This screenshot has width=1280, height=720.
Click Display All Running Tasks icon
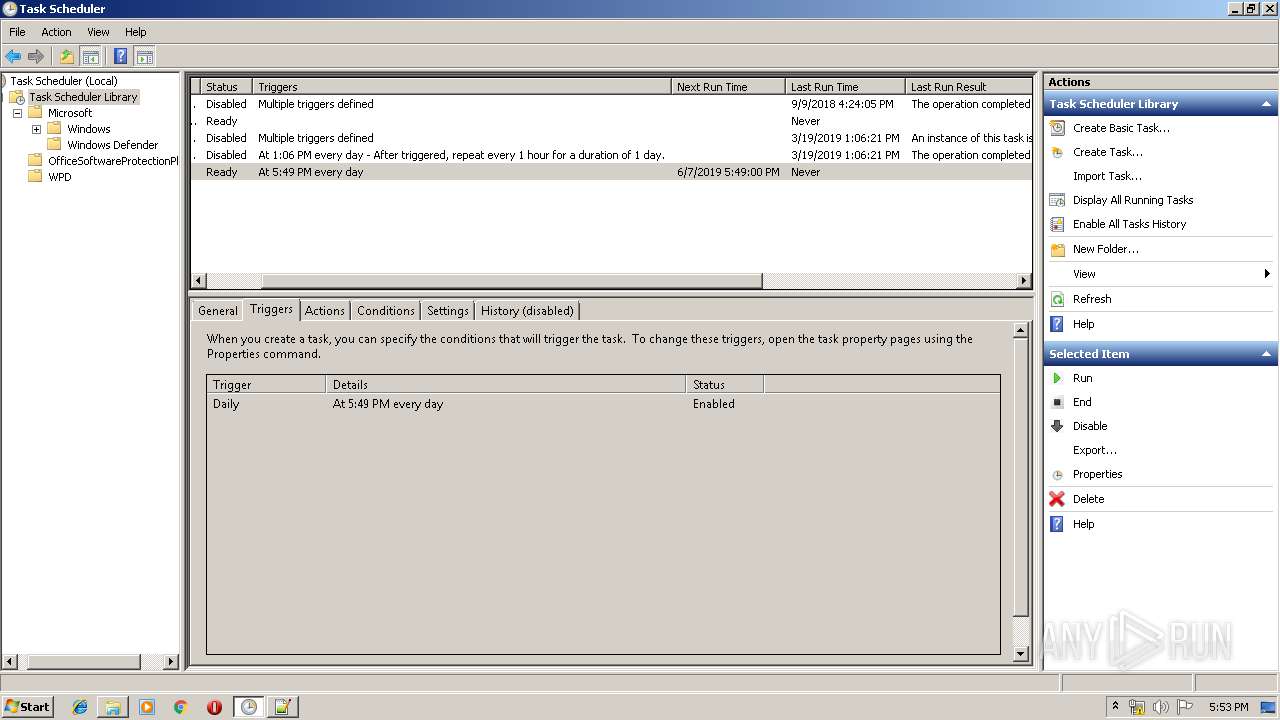[1057, 200]
